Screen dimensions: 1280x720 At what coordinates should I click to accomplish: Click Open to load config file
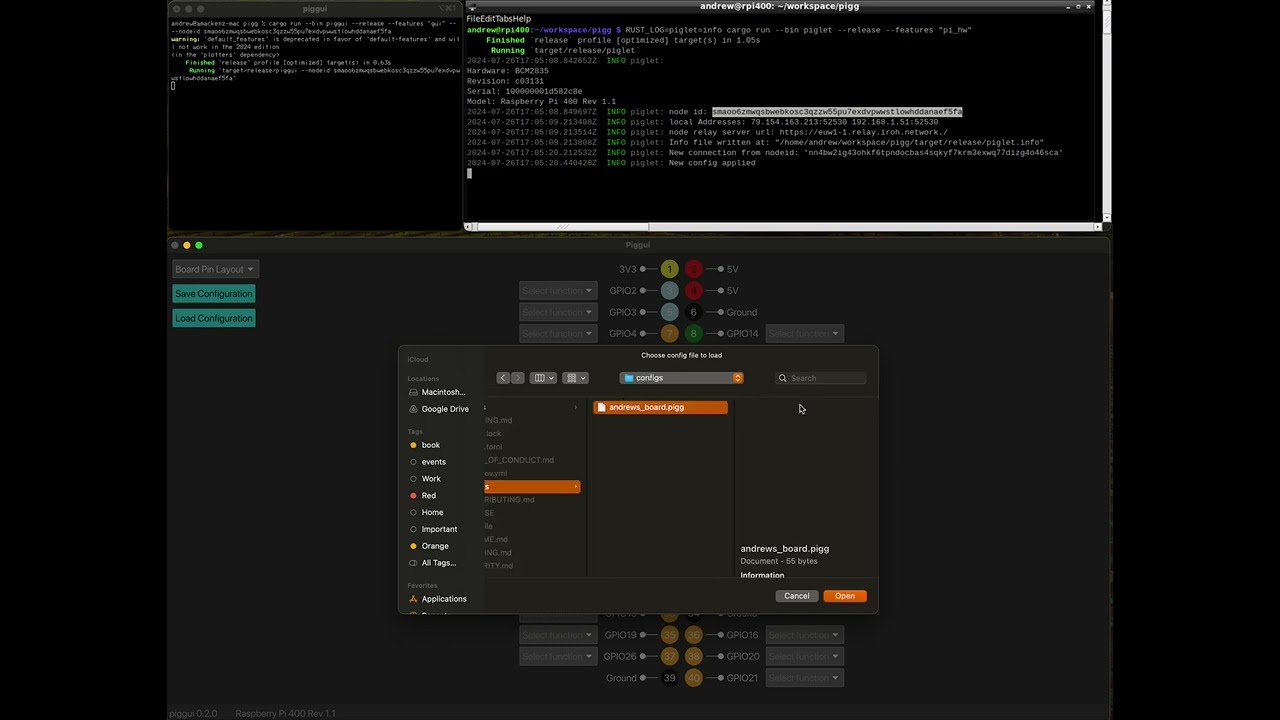845,596
